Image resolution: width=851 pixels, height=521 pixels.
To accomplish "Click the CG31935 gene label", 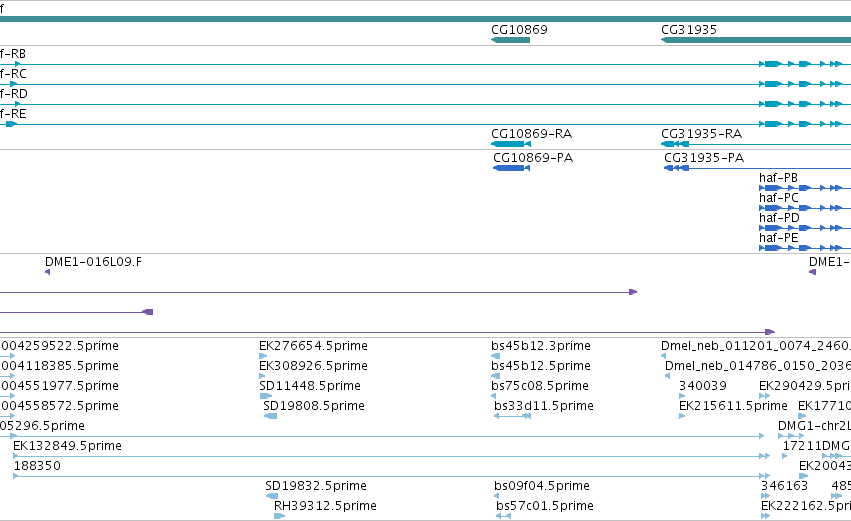I will click(689, 29).
